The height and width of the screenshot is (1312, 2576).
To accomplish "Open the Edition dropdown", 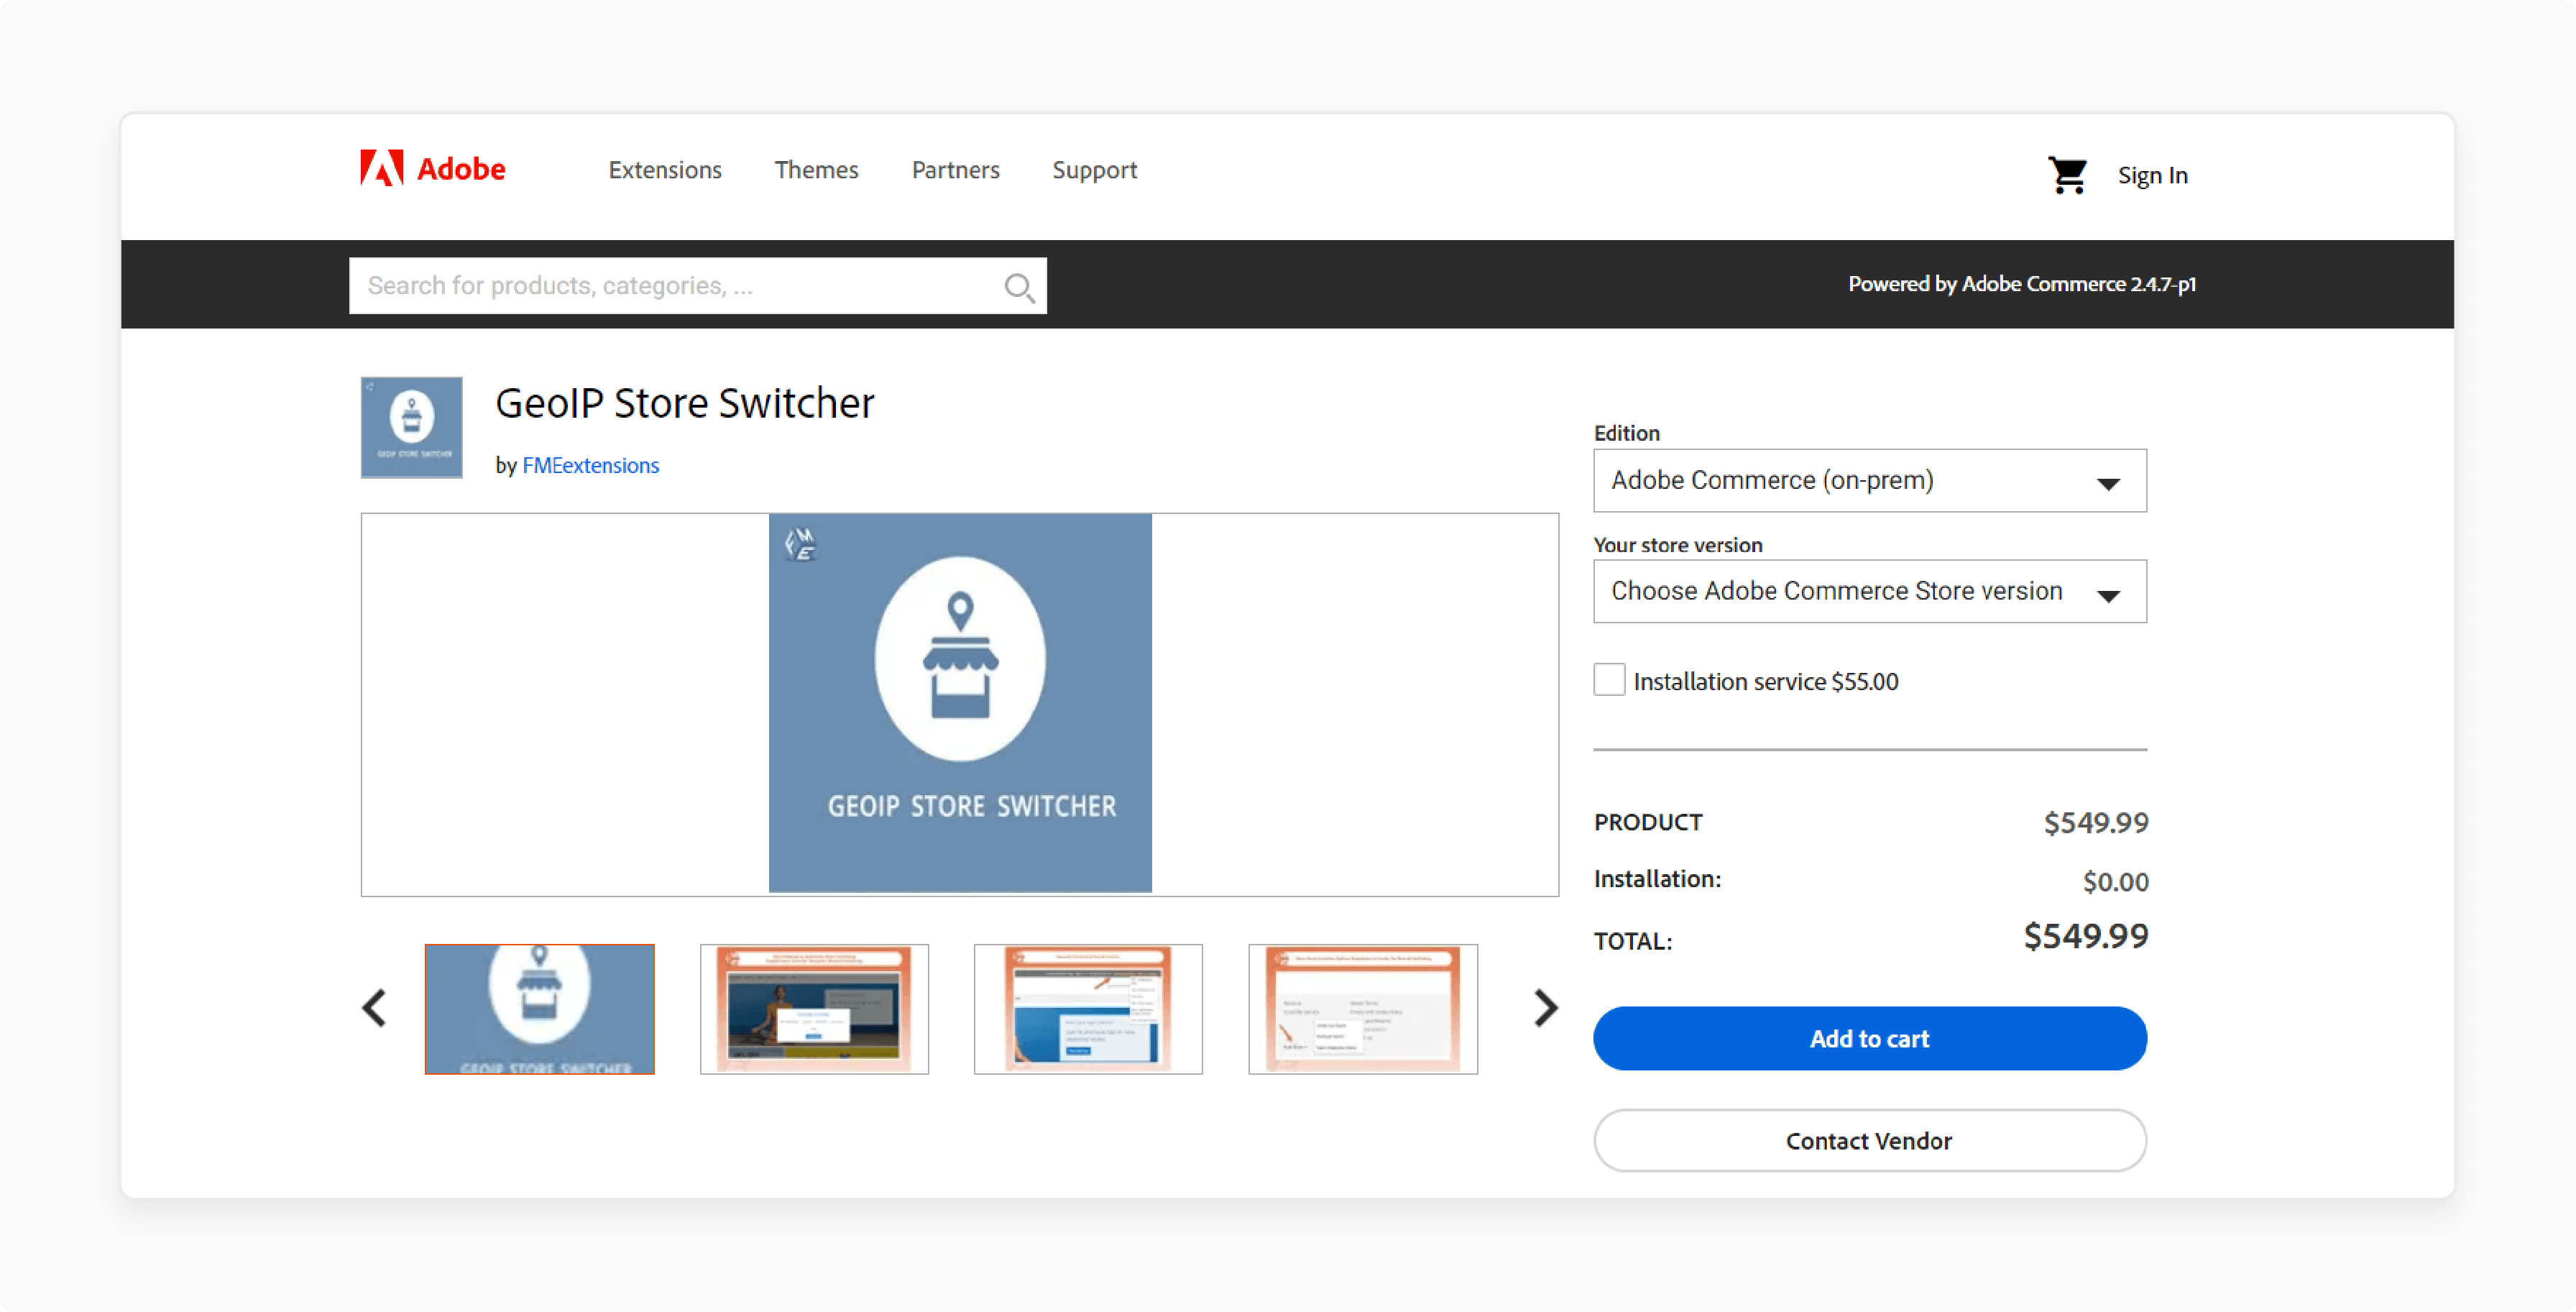I will [x=1869, y=480].
